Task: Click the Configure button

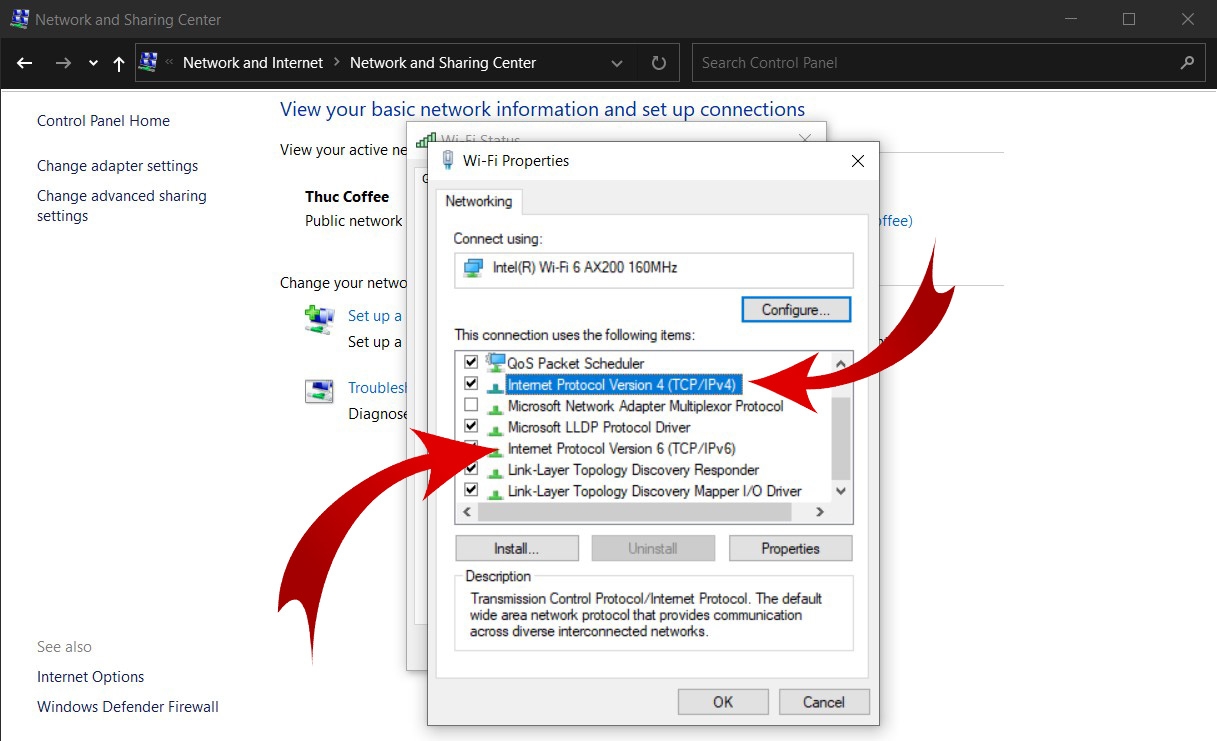Action: [x=796, y=310]
